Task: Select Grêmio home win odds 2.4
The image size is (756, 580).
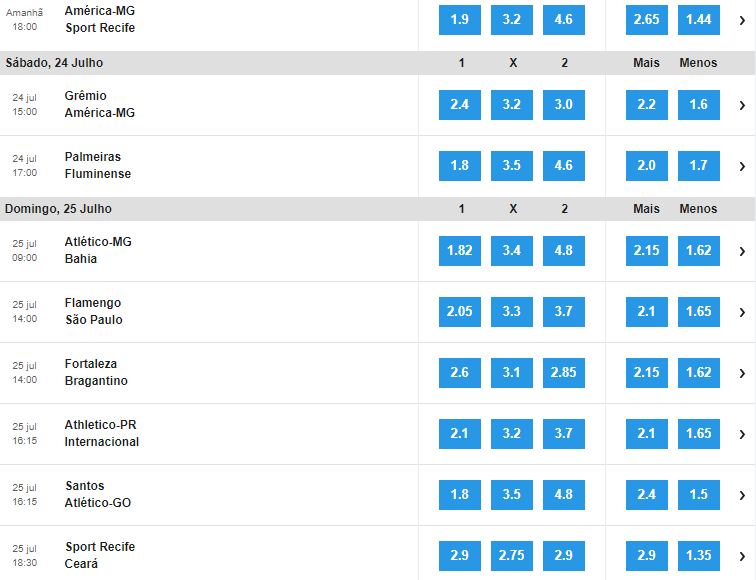Action: click(459, 105)
